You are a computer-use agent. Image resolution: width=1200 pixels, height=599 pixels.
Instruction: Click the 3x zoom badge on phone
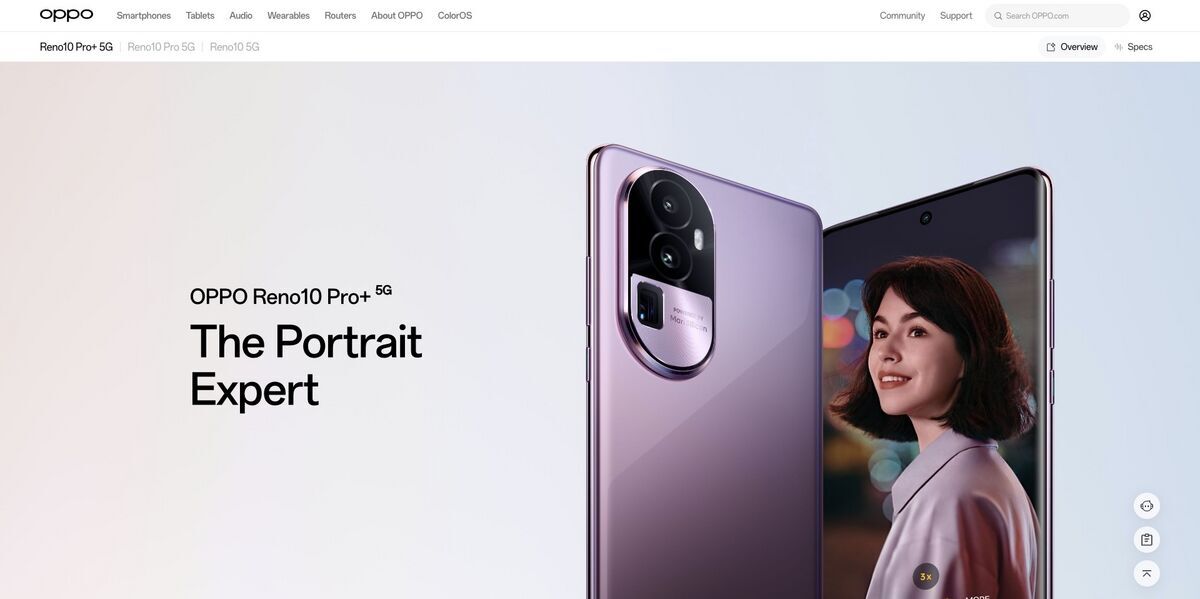click(926, 576)
